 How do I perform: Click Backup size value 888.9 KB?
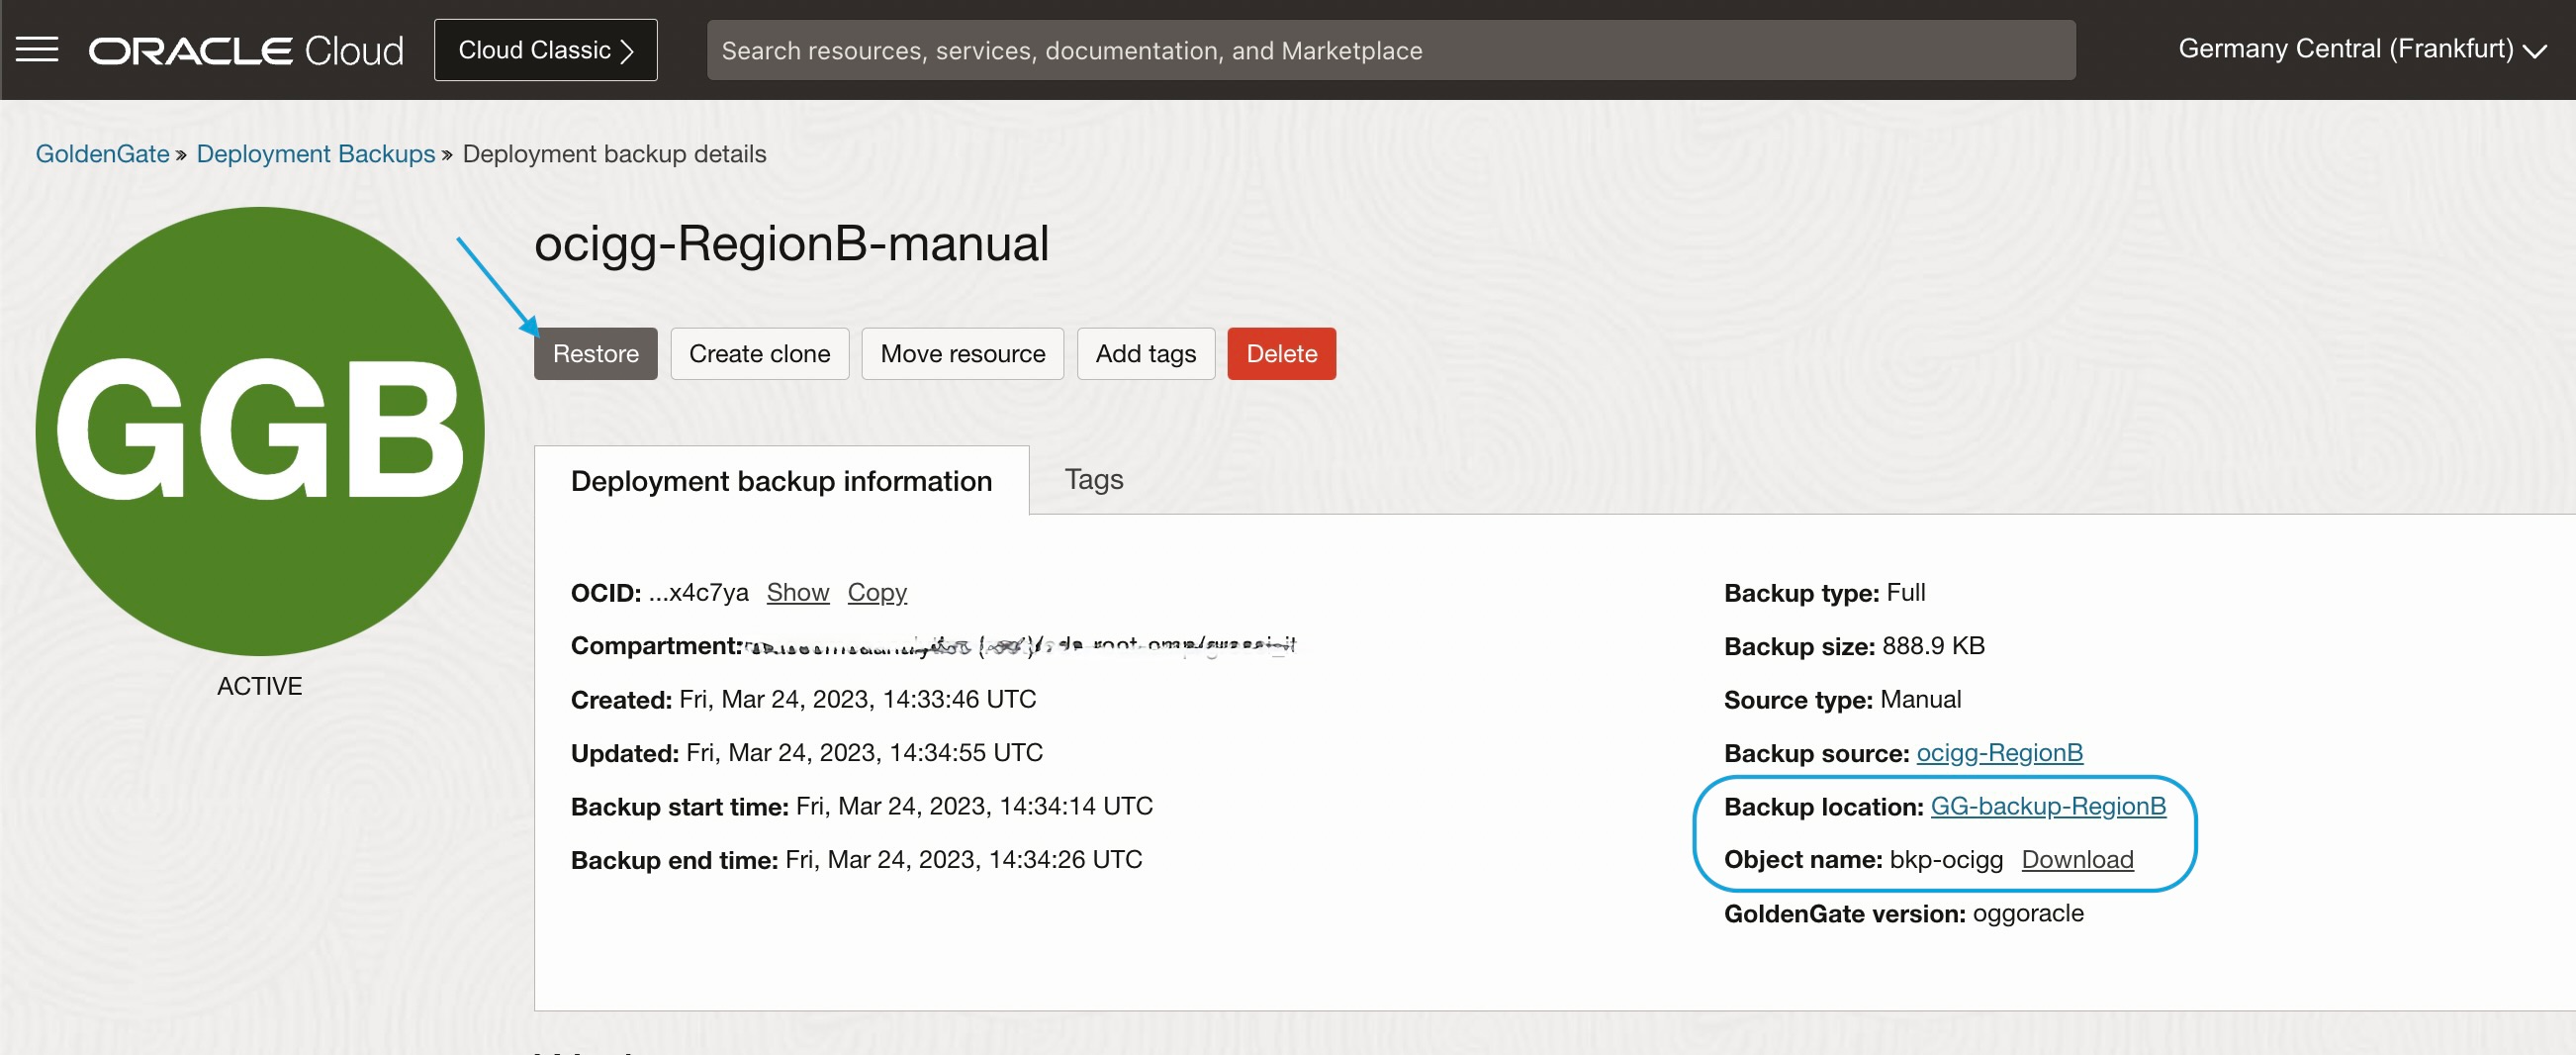pyautogui.click(x=1932, y=646)
